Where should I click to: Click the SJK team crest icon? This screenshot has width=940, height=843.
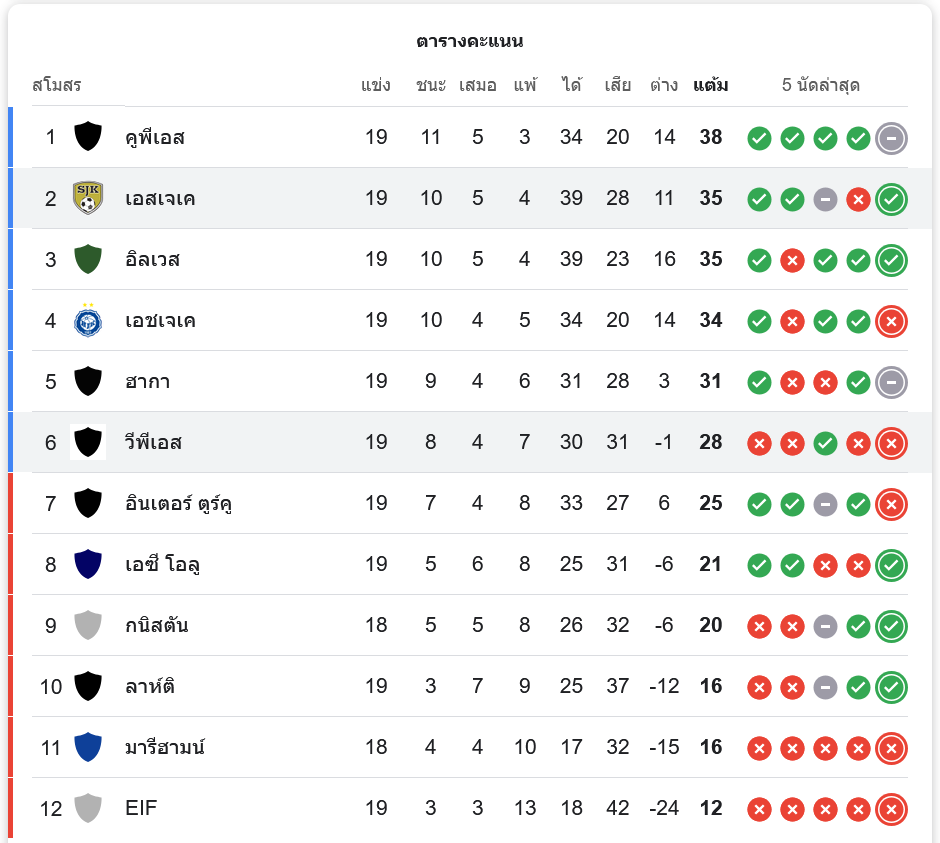pyautogui.click(x=88, y=198)
